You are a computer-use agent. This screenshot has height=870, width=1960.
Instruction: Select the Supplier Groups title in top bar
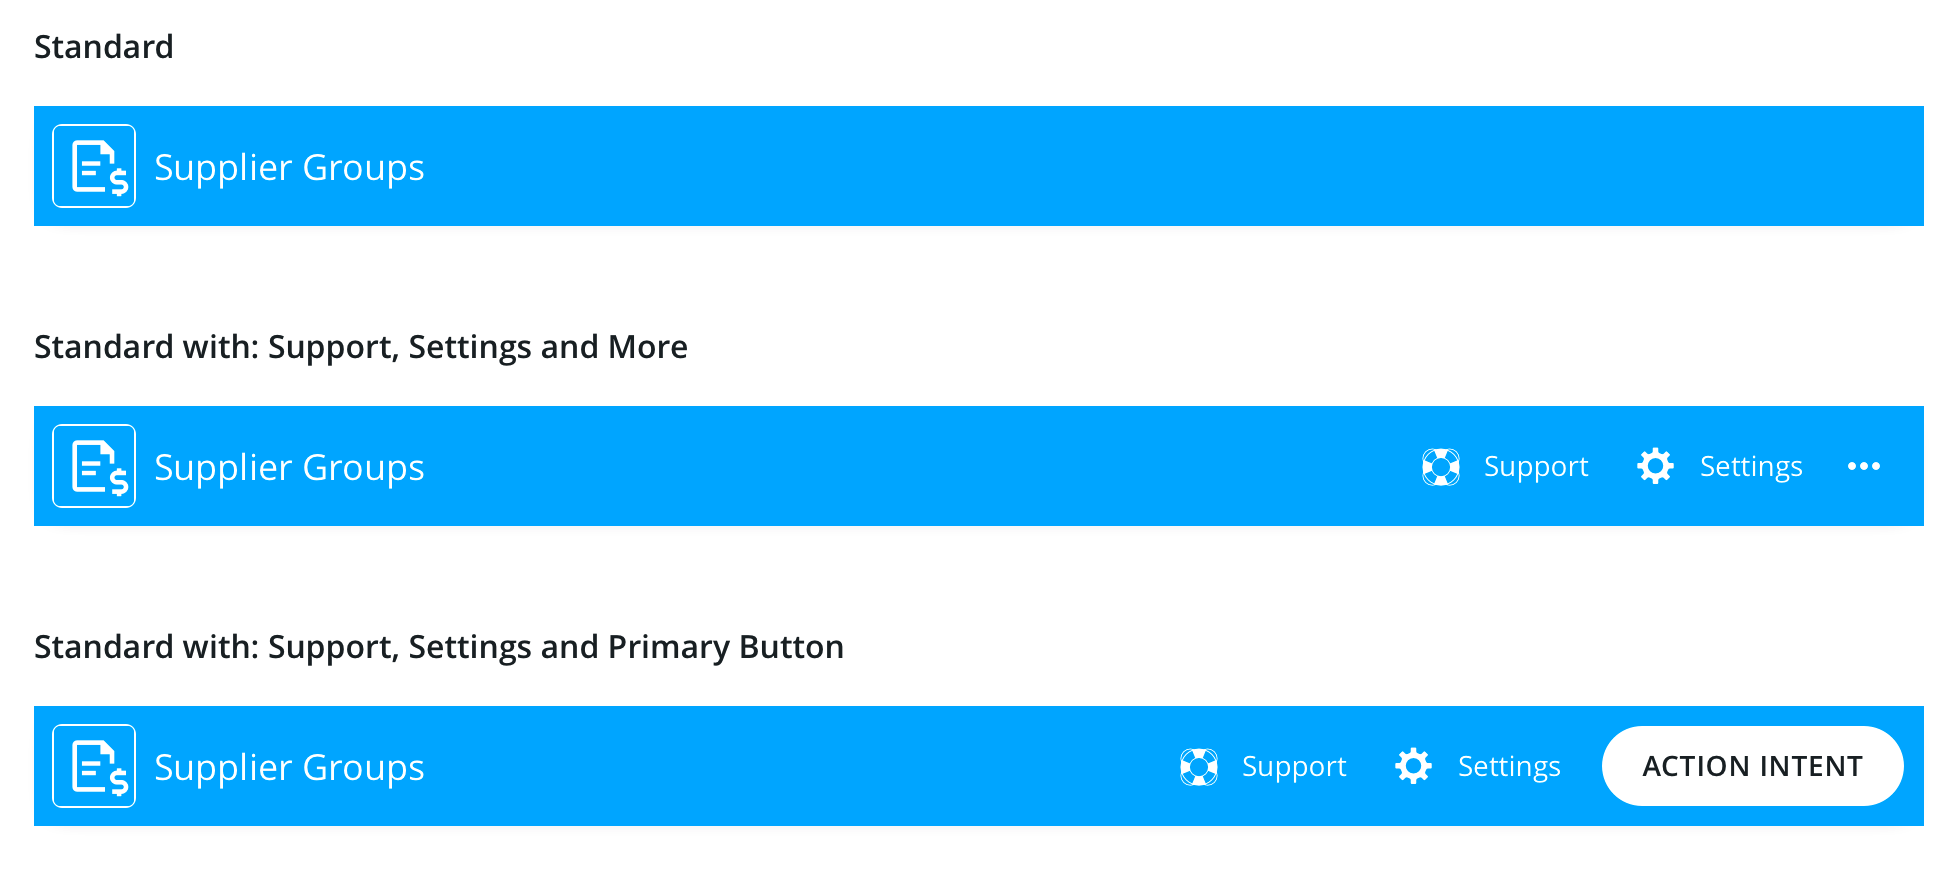coord(288,166)
